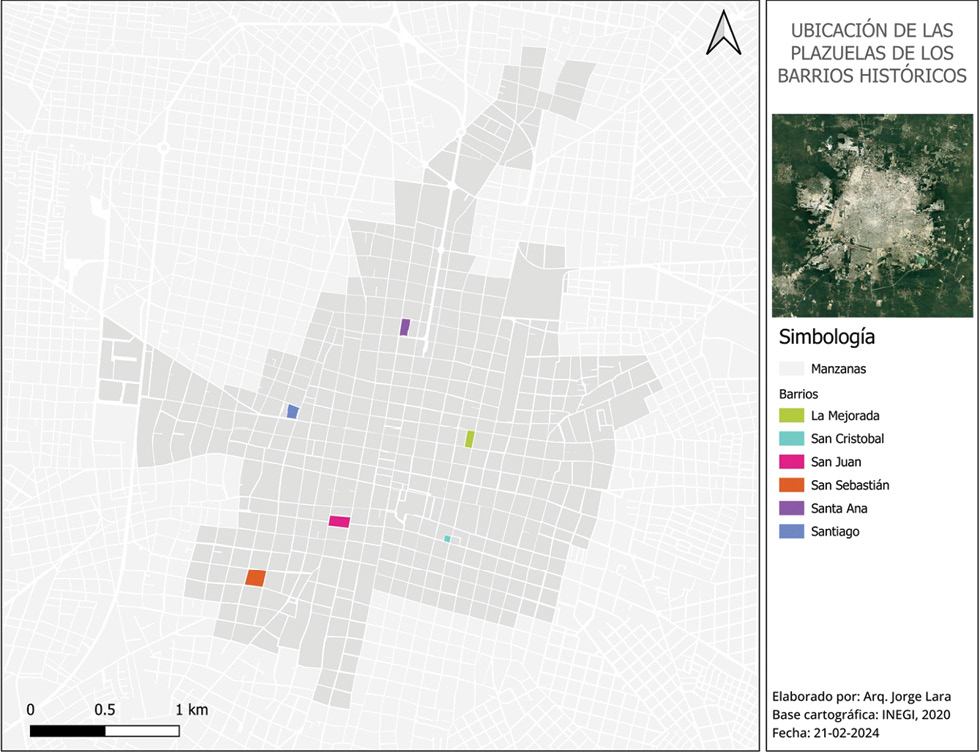
Task: Click the La Mejorada legend color swatch
Action: [792, 415]
